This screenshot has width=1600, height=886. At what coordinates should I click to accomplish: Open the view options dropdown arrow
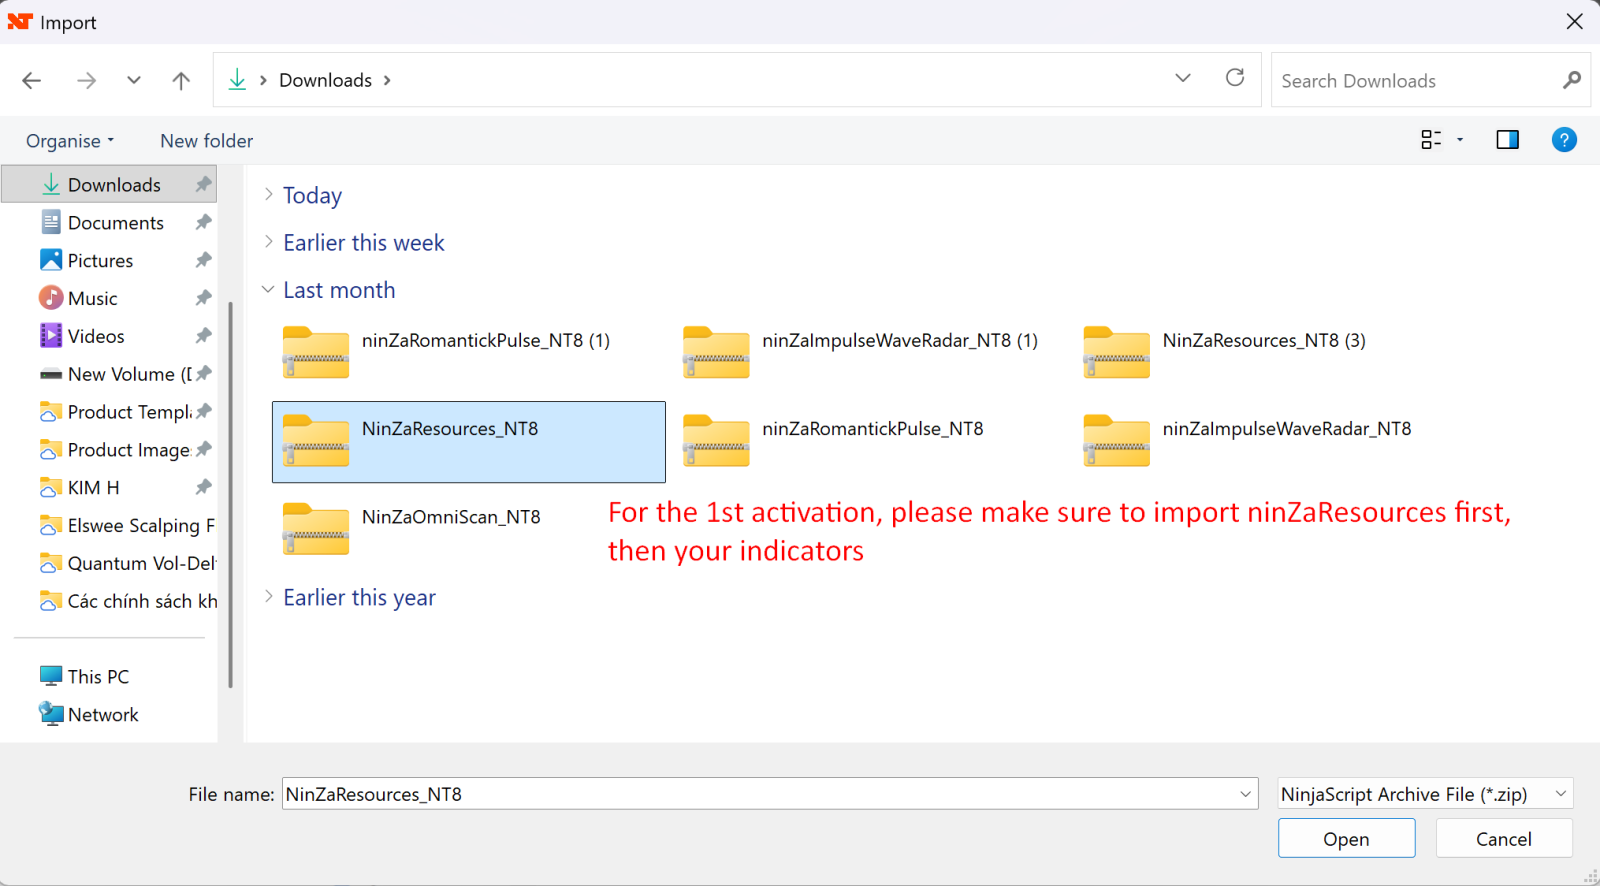click(1460, 140)
